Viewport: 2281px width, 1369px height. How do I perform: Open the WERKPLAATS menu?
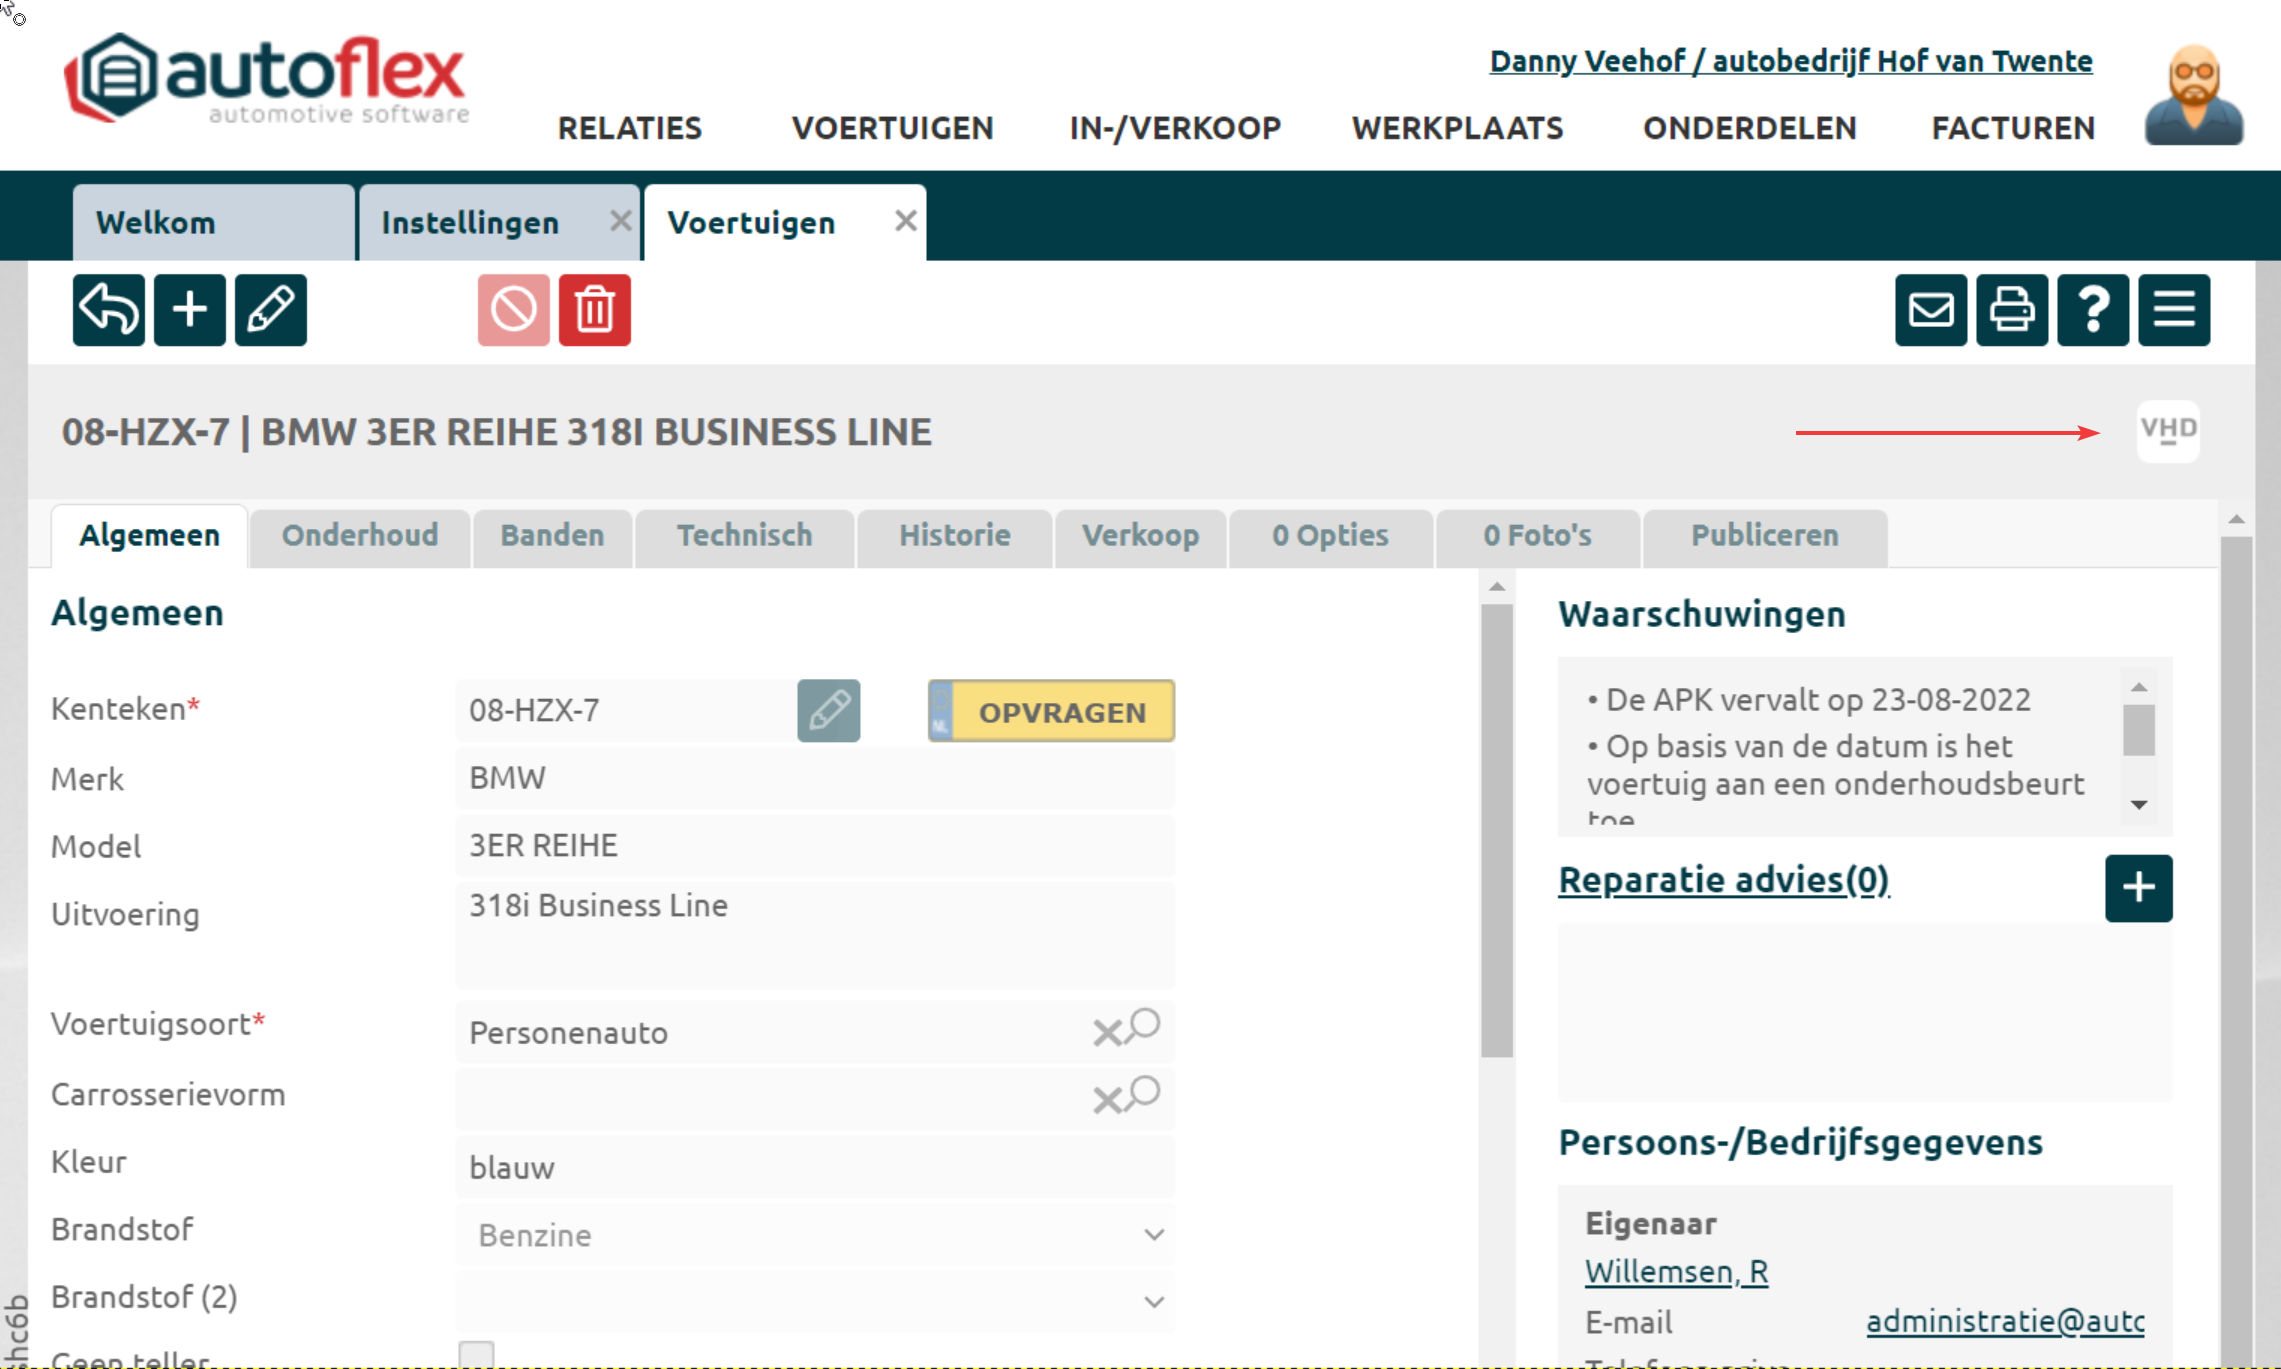pyautogui.click(x=1457, y=128)
